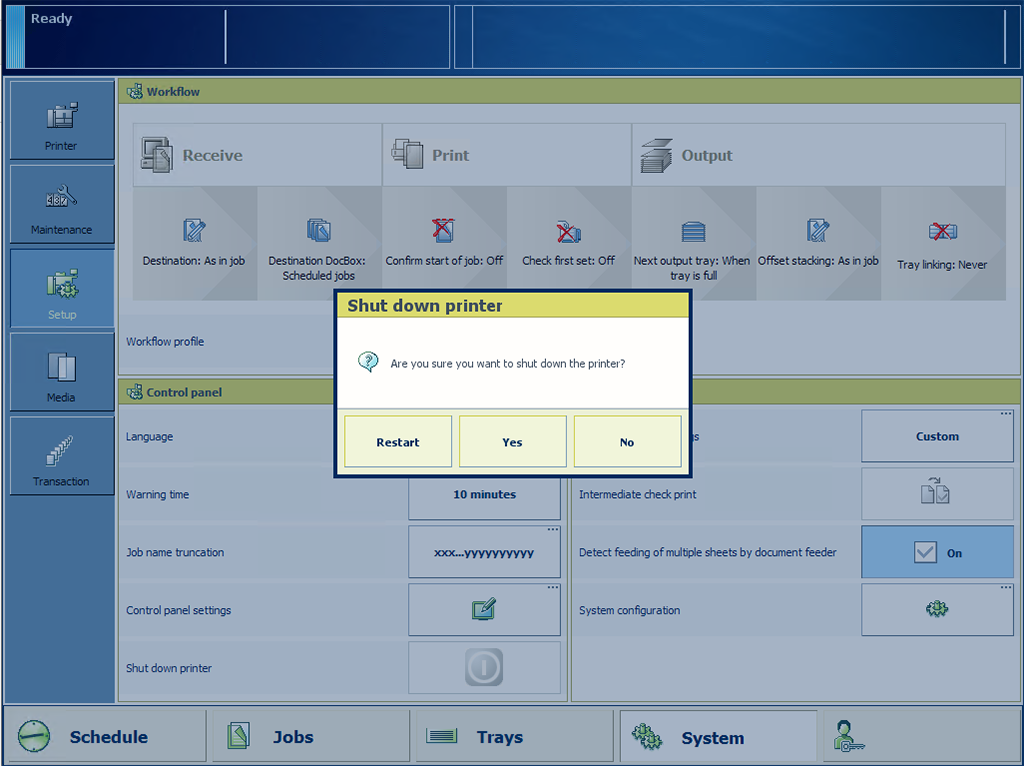Toggle Check first set setting

(x=568, y=243)
